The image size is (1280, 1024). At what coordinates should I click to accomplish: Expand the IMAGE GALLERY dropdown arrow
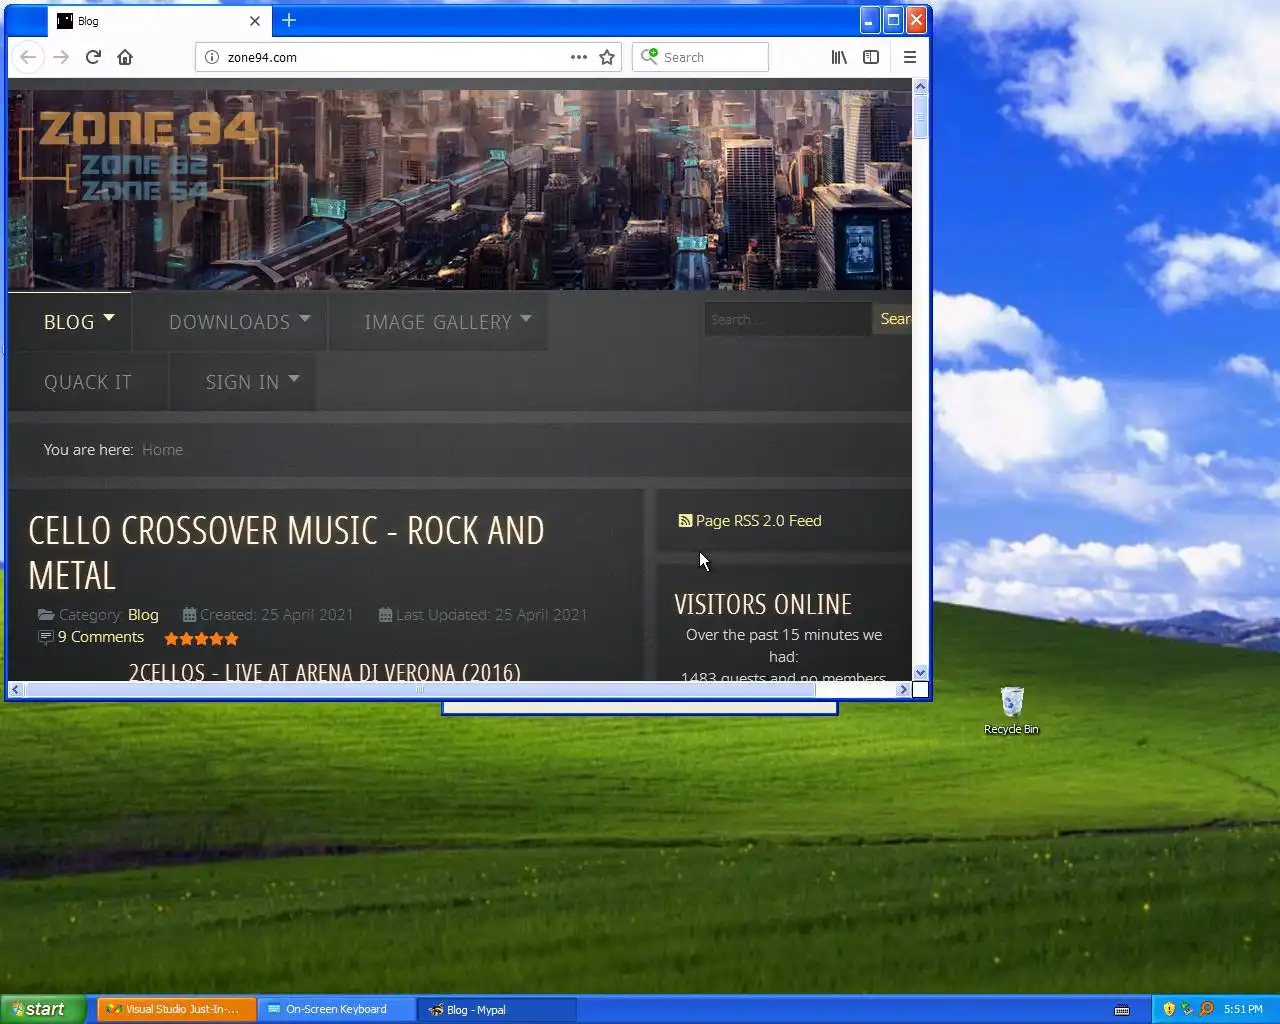pos(526,318)
